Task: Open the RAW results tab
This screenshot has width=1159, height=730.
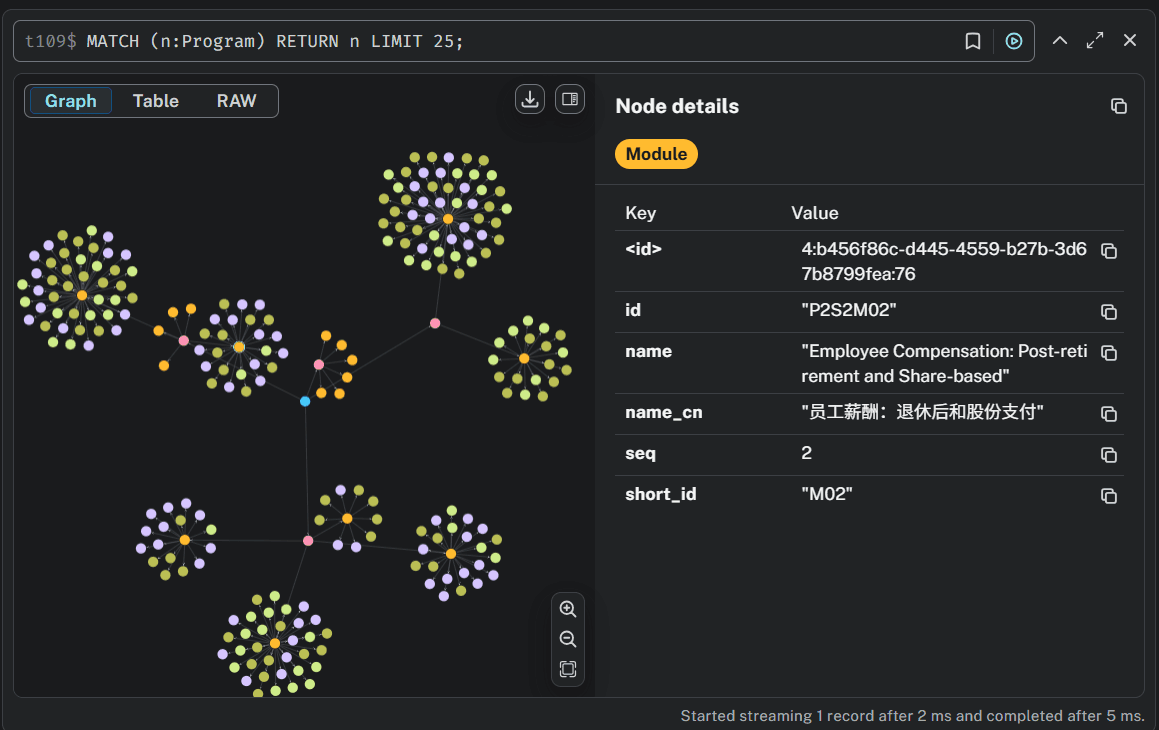Action: pos(236,100)
